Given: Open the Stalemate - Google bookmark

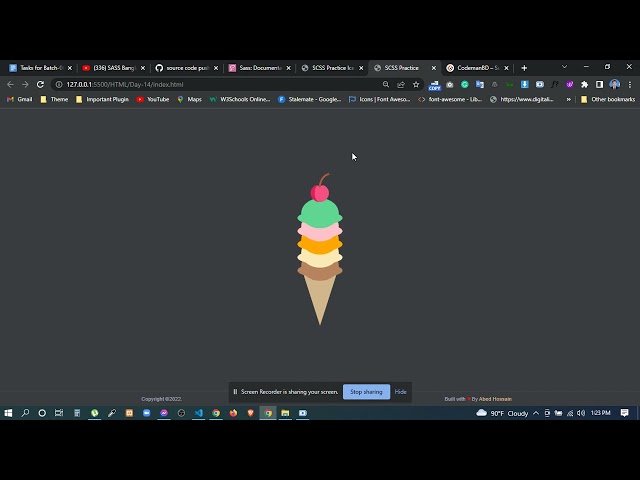Looking at the screenshot, I should pos(309,99).
